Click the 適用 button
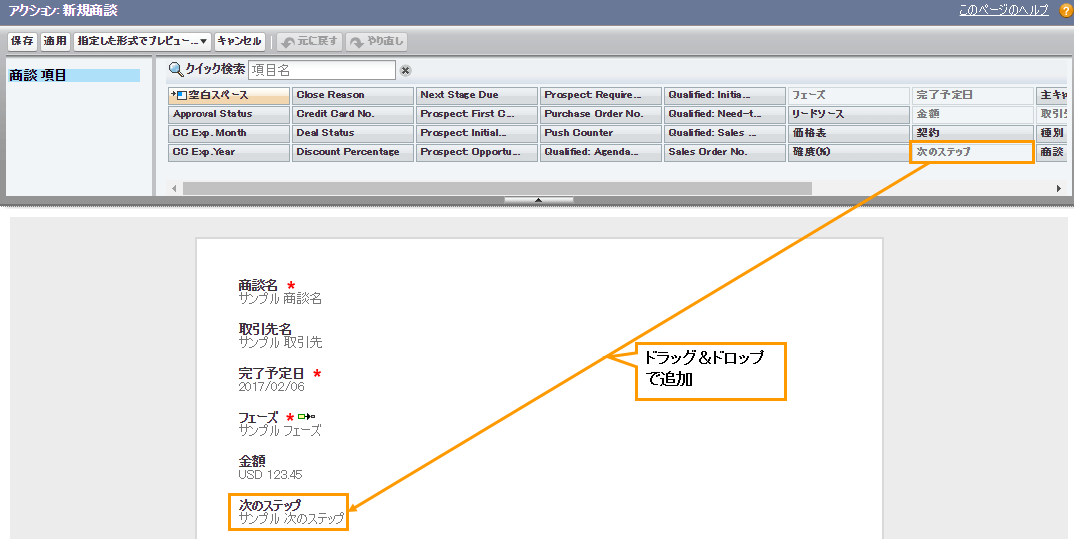 [55, 41]
